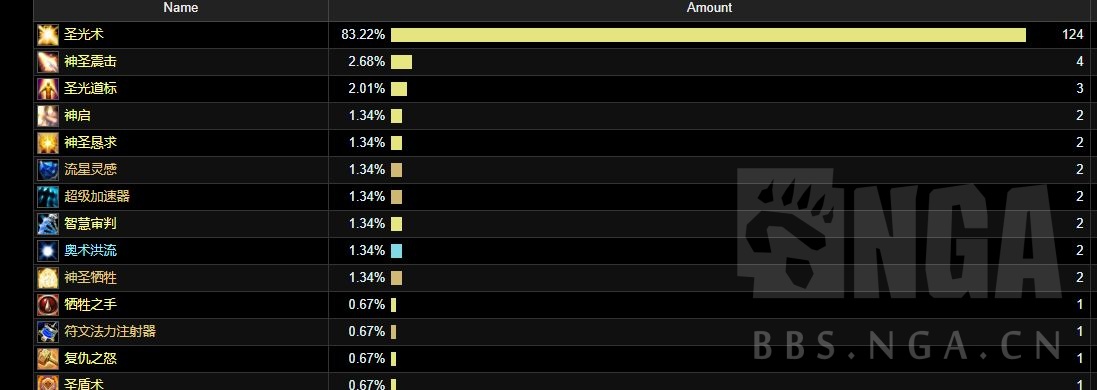Open the 神圣牺牲 ability link

point(90,278)
